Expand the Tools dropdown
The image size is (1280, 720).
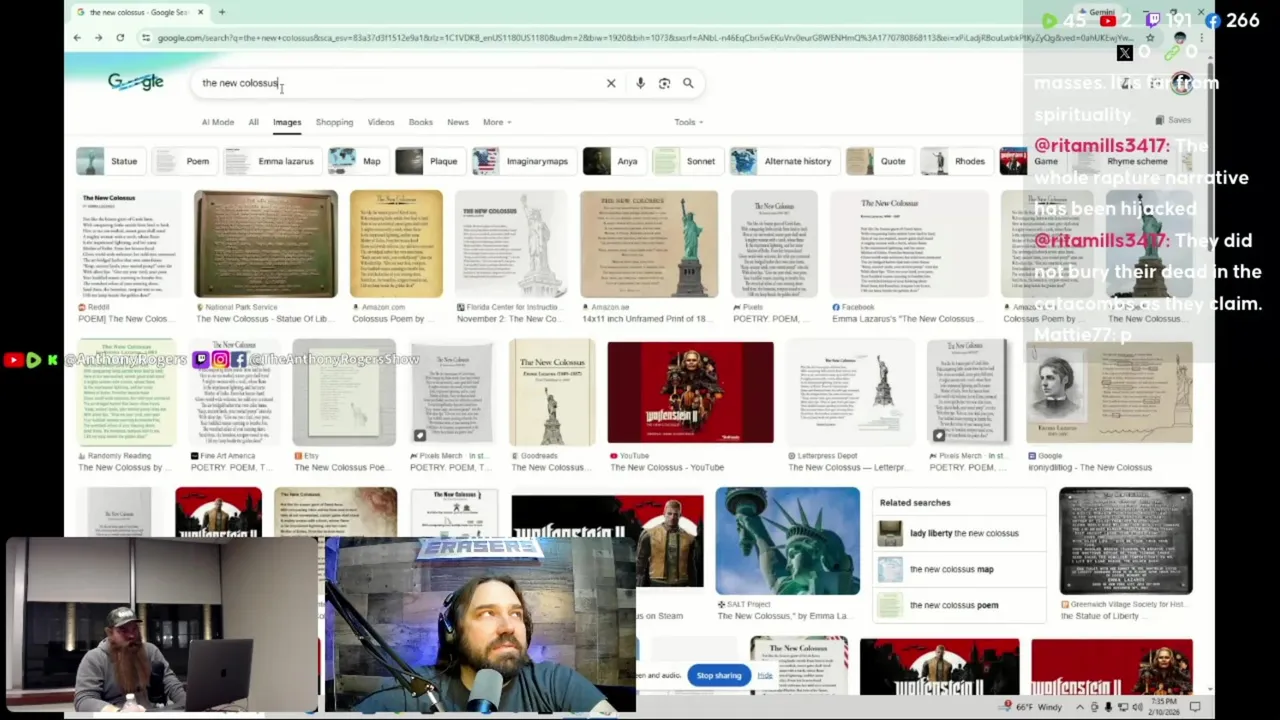click(x=688, y=122)
